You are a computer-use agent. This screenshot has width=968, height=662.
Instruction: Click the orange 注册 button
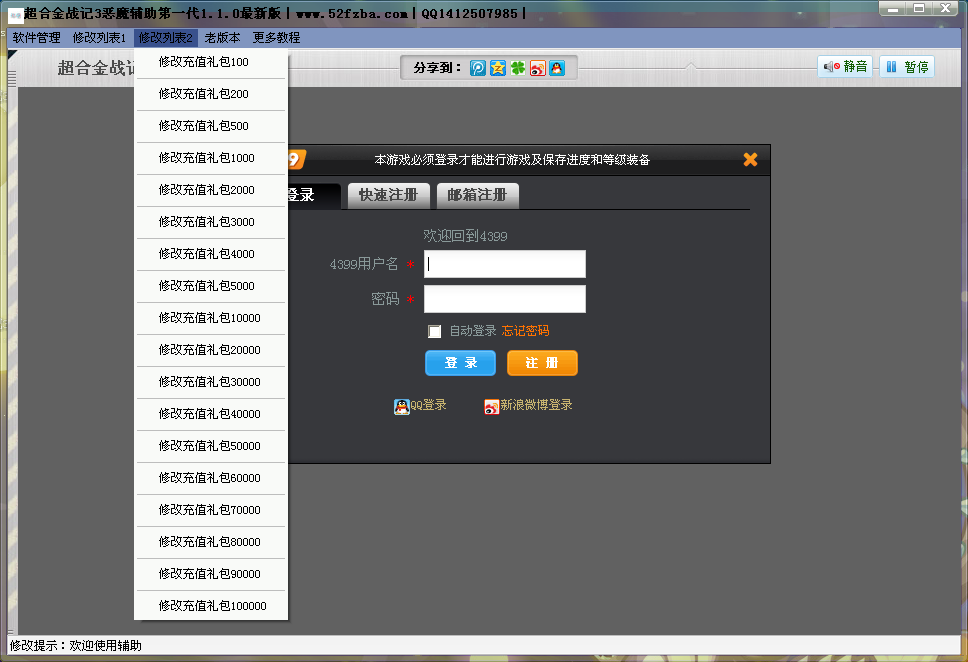(x=542, y=363)
